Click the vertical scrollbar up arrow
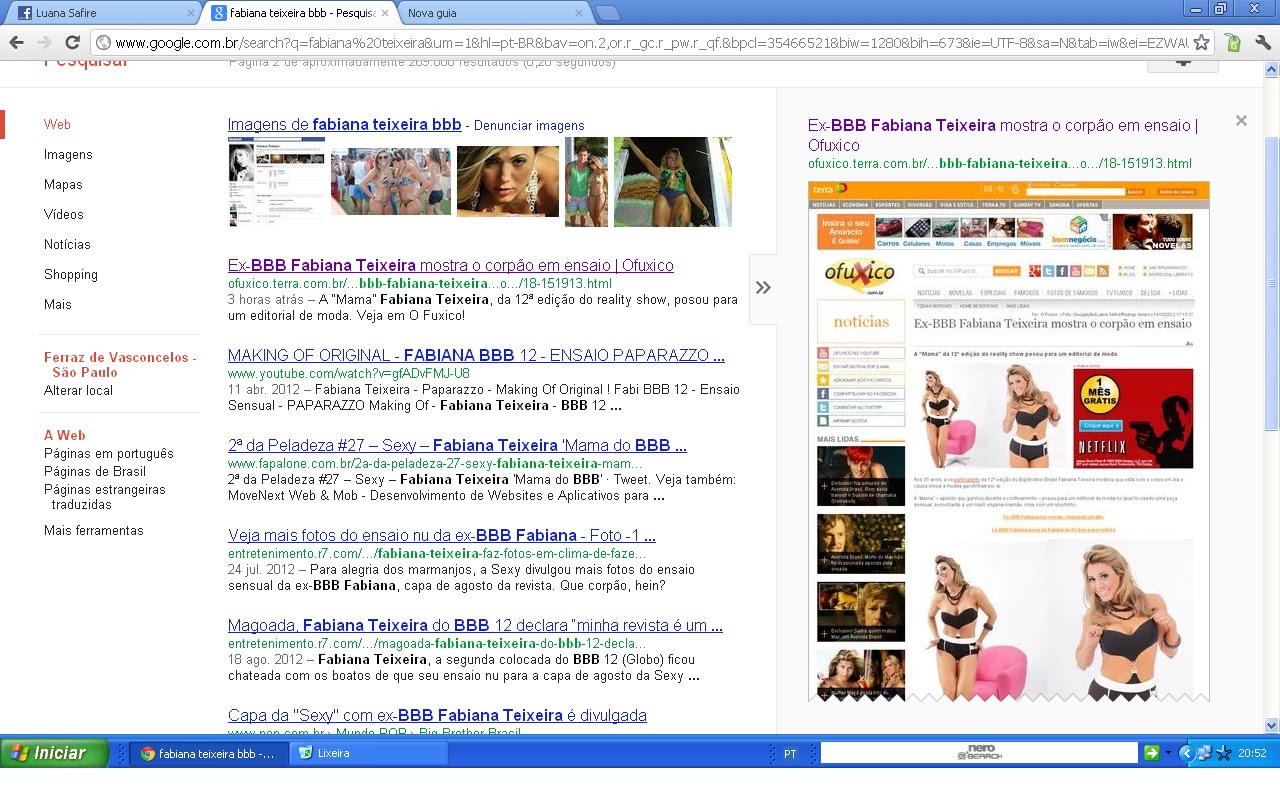Image resolution: width=1280 pixels, height=800 pixels. coord(1272,69)
